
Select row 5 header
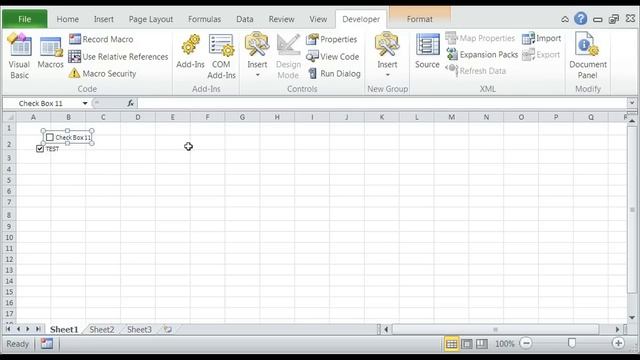tap(9, 180)
